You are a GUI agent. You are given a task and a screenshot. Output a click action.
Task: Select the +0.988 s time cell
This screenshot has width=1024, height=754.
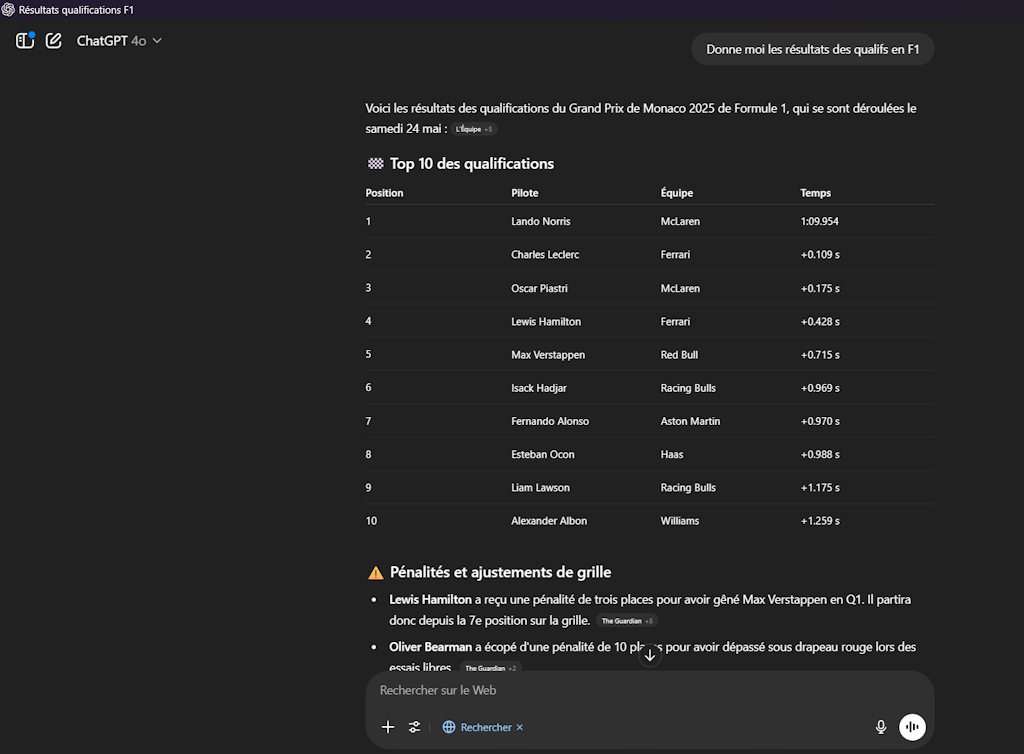[820, 454]
